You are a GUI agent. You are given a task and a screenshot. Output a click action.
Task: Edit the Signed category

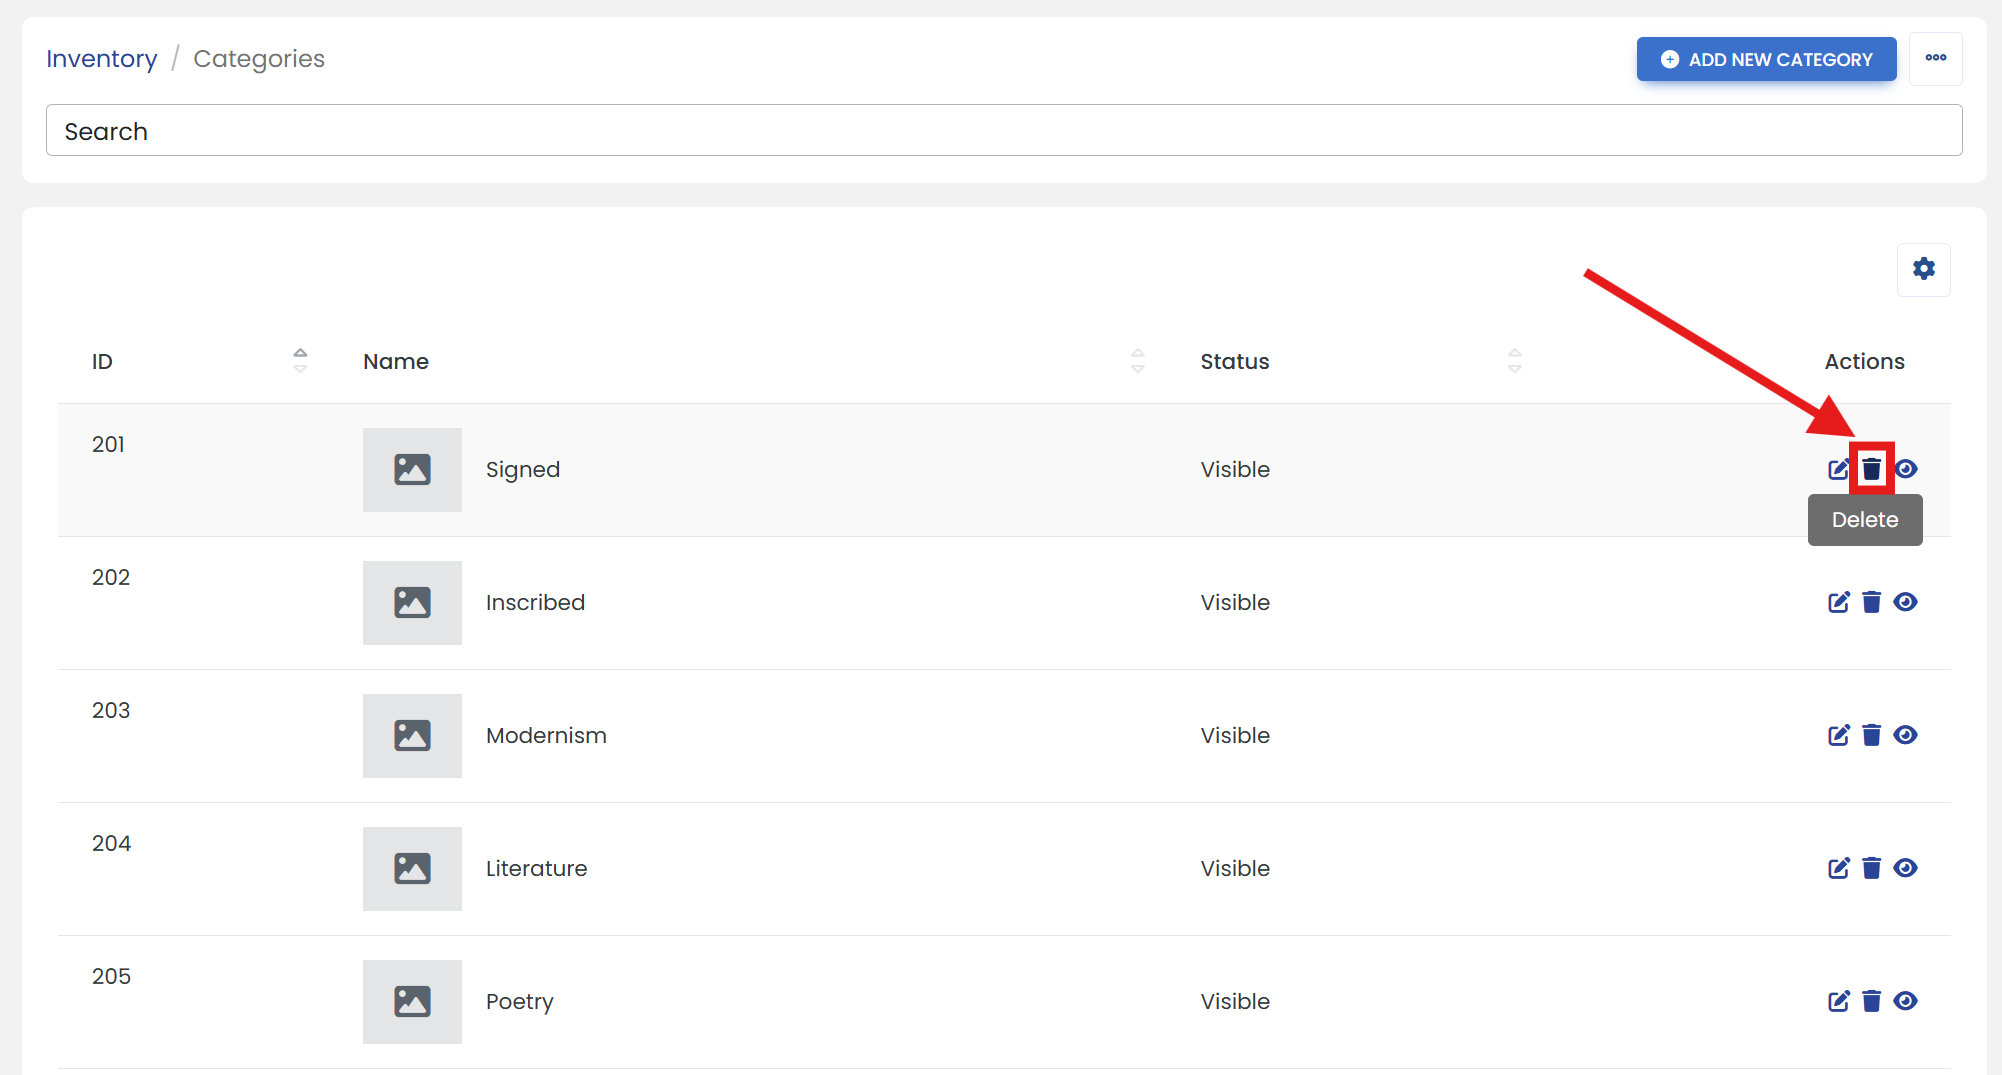pos(1838,469)
